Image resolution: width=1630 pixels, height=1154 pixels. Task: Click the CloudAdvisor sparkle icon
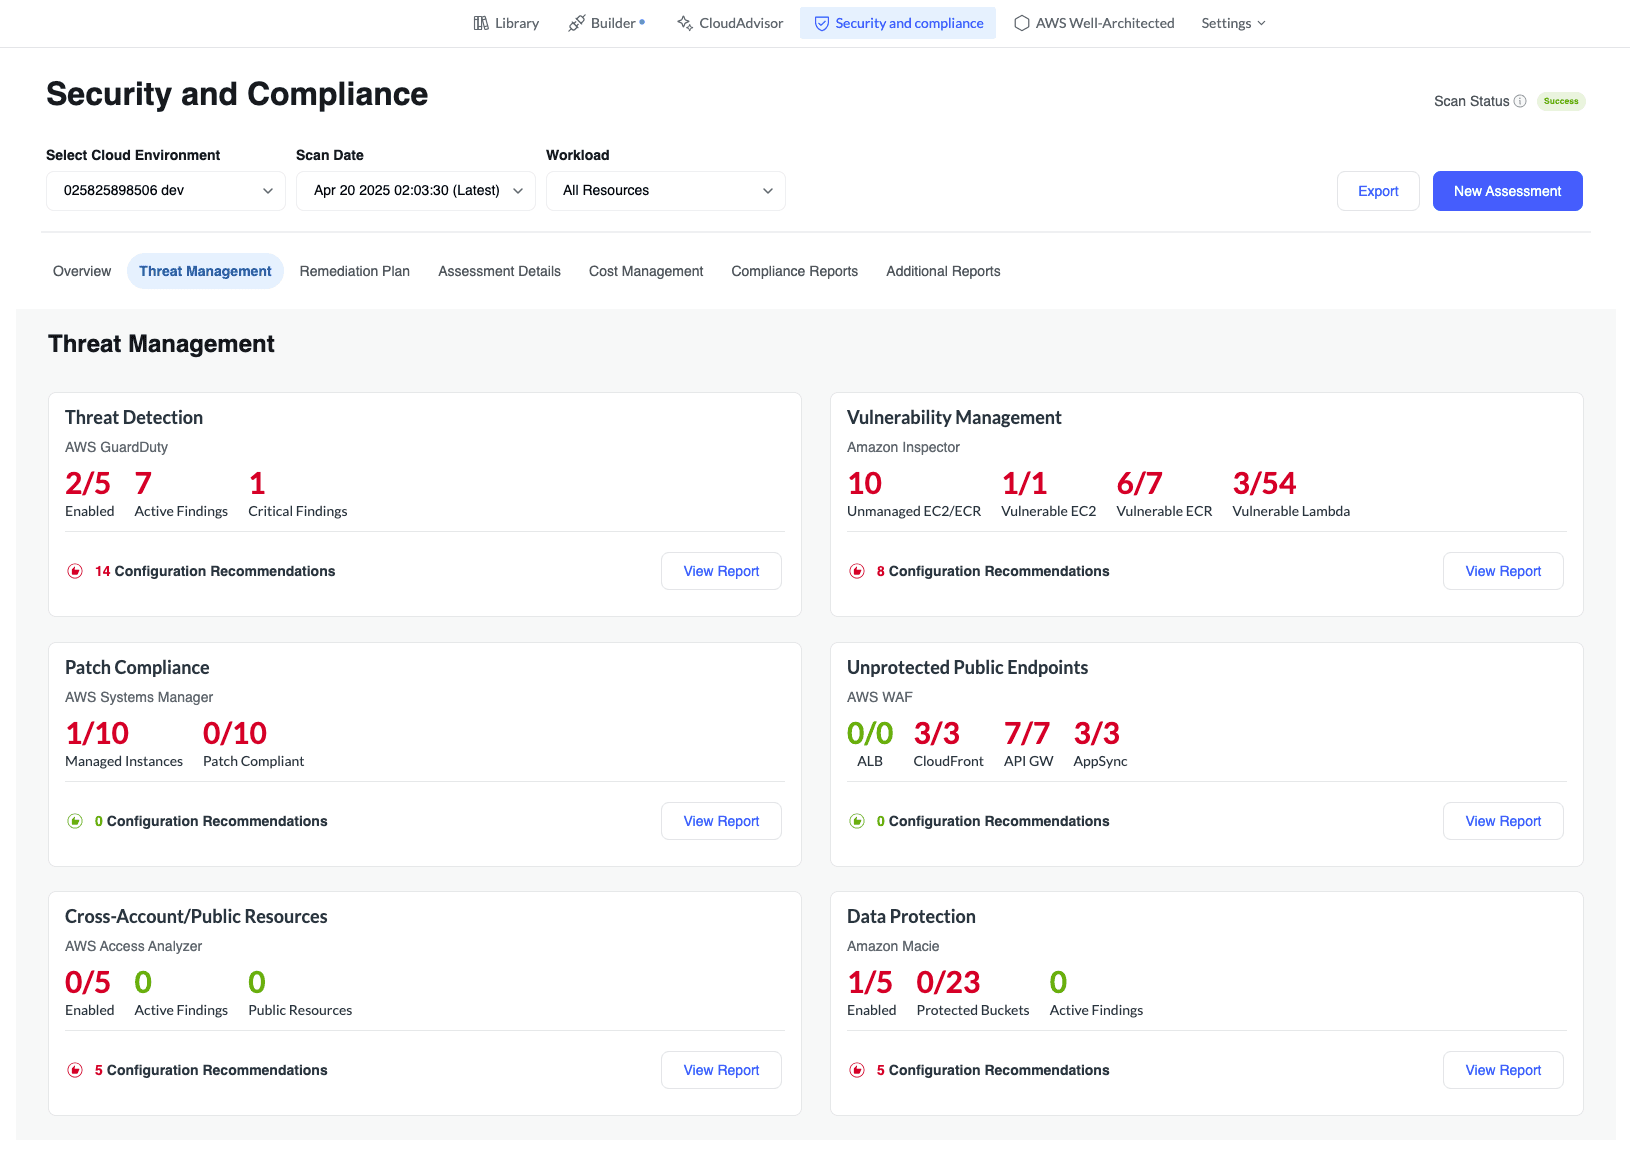click(x=685, y=23)
